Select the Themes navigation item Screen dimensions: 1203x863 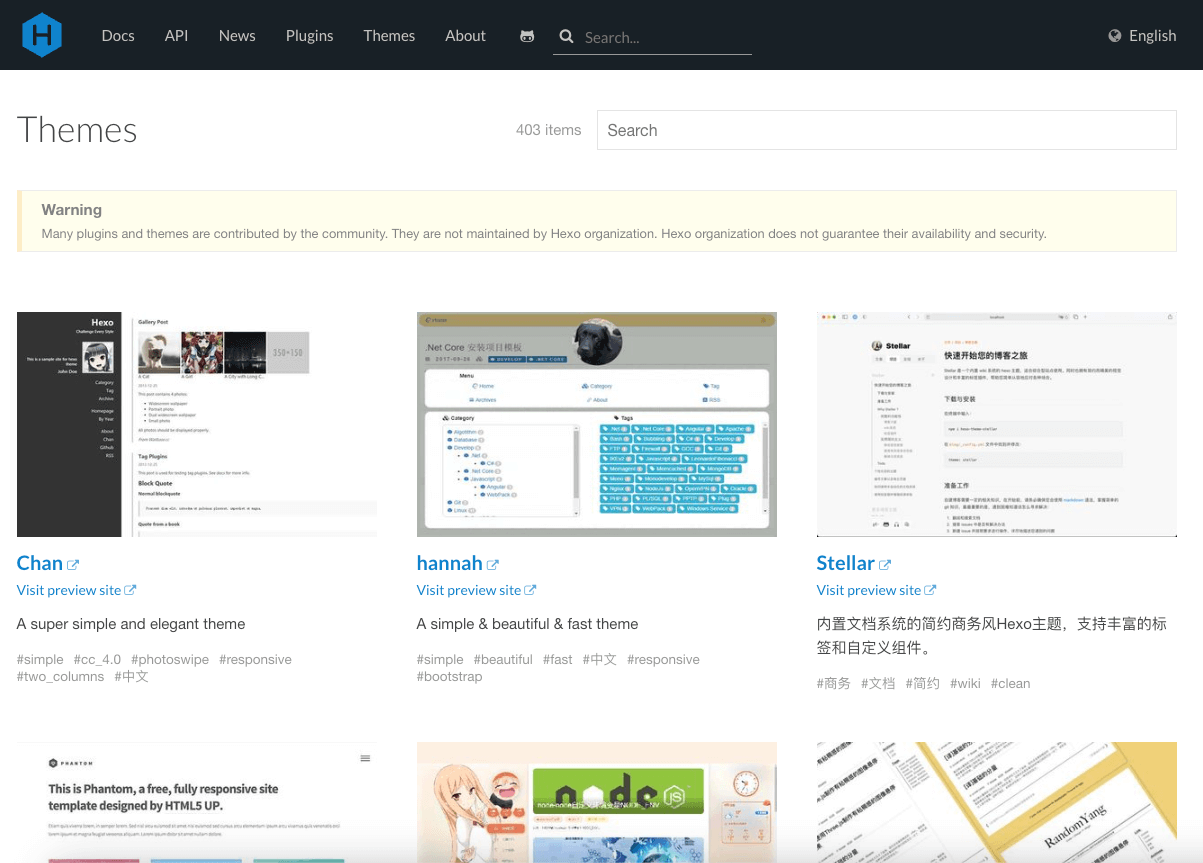[389, 35]
